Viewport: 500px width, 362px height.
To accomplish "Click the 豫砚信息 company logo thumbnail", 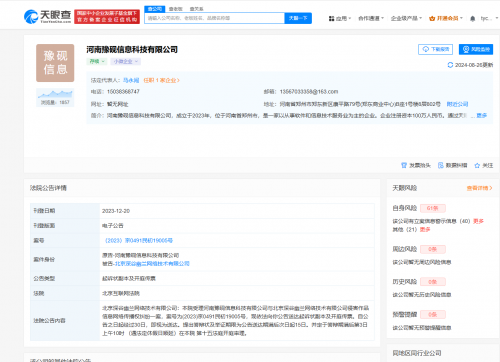I will tap(55, 63).
